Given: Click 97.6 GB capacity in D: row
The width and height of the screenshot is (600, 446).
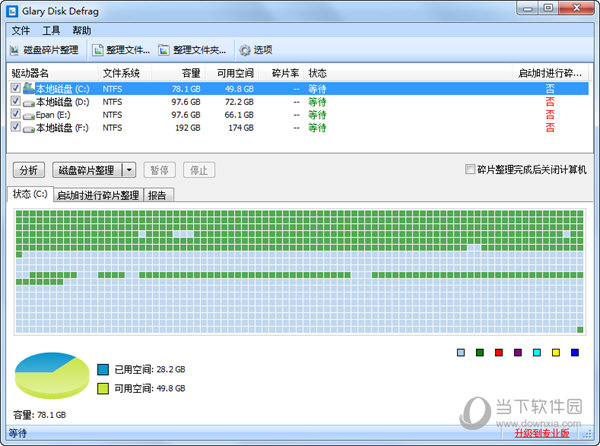Looking at the screenshot, I should pos(186,102).
